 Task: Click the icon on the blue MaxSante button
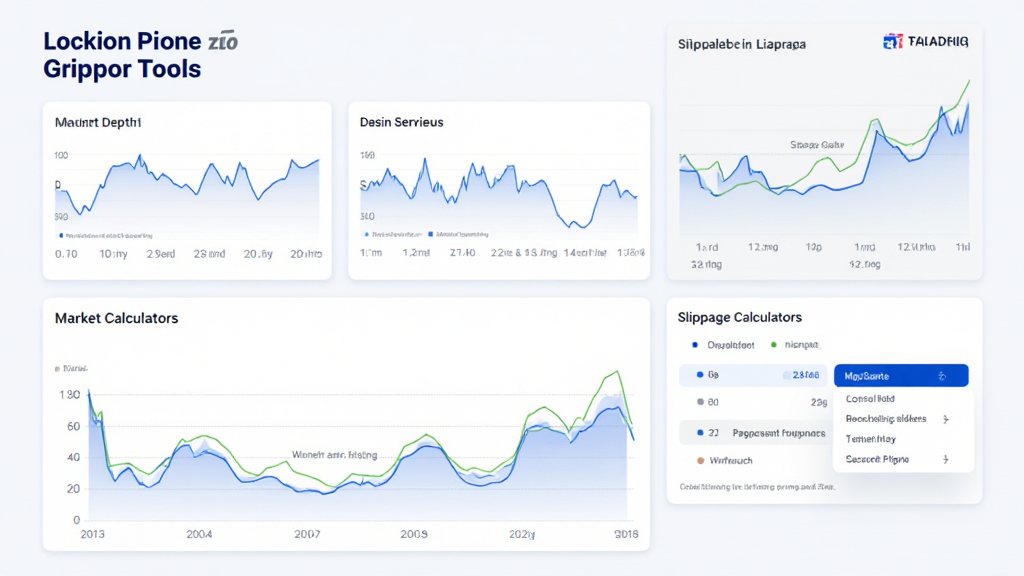click(940, 376)
